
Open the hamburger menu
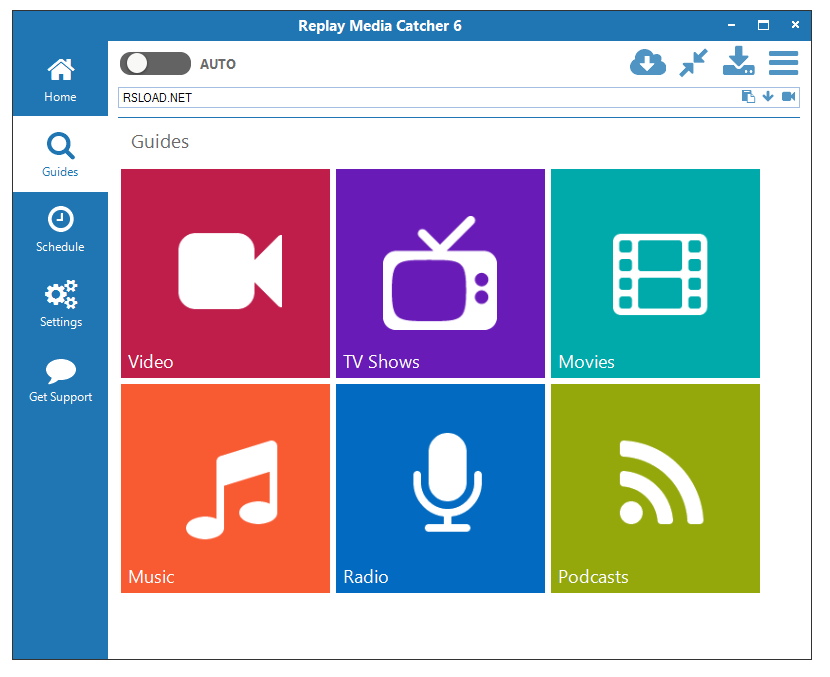pos(784,62)
